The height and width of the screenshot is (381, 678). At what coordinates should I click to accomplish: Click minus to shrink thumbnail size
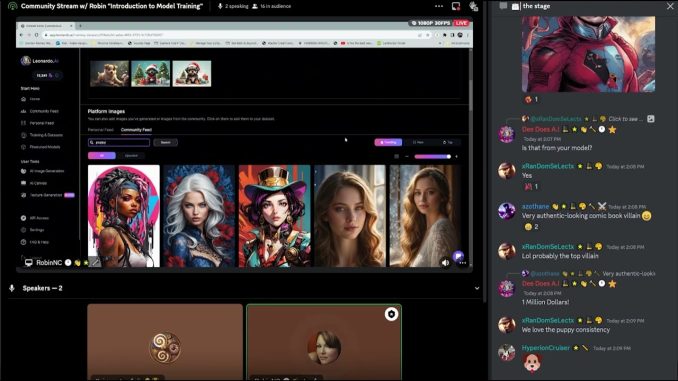407,157
